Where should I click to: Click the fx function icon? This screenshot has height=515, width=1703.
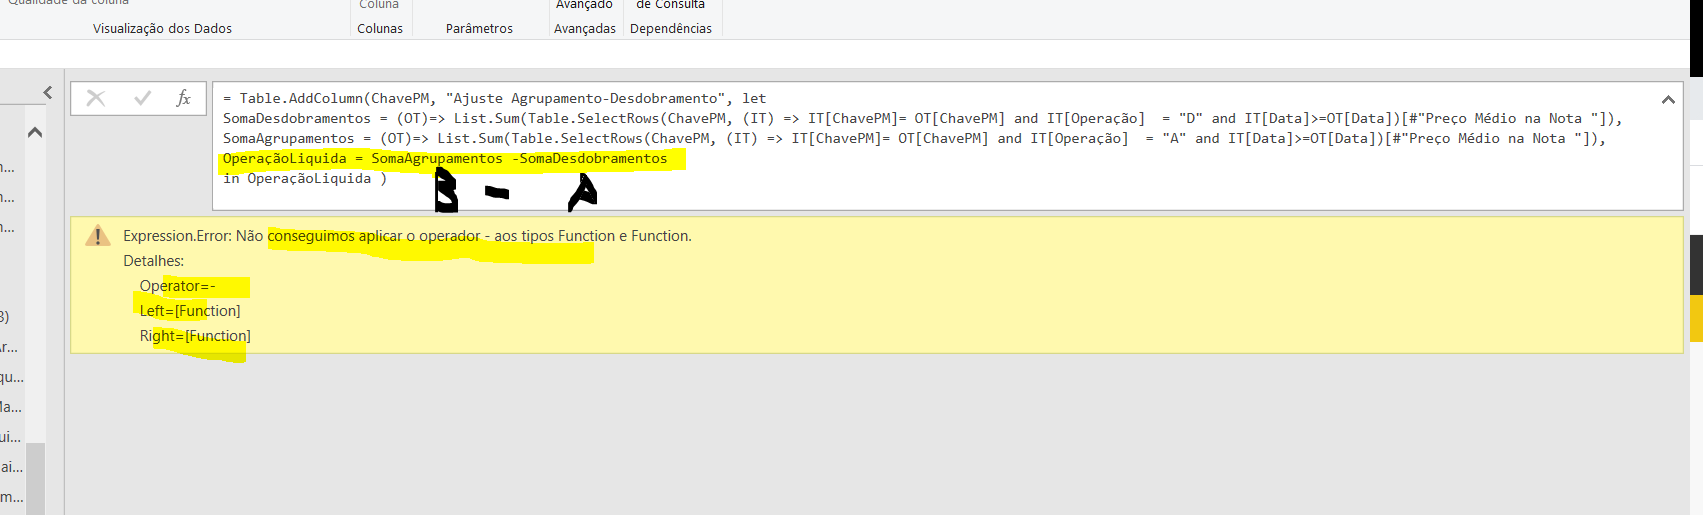183,98
